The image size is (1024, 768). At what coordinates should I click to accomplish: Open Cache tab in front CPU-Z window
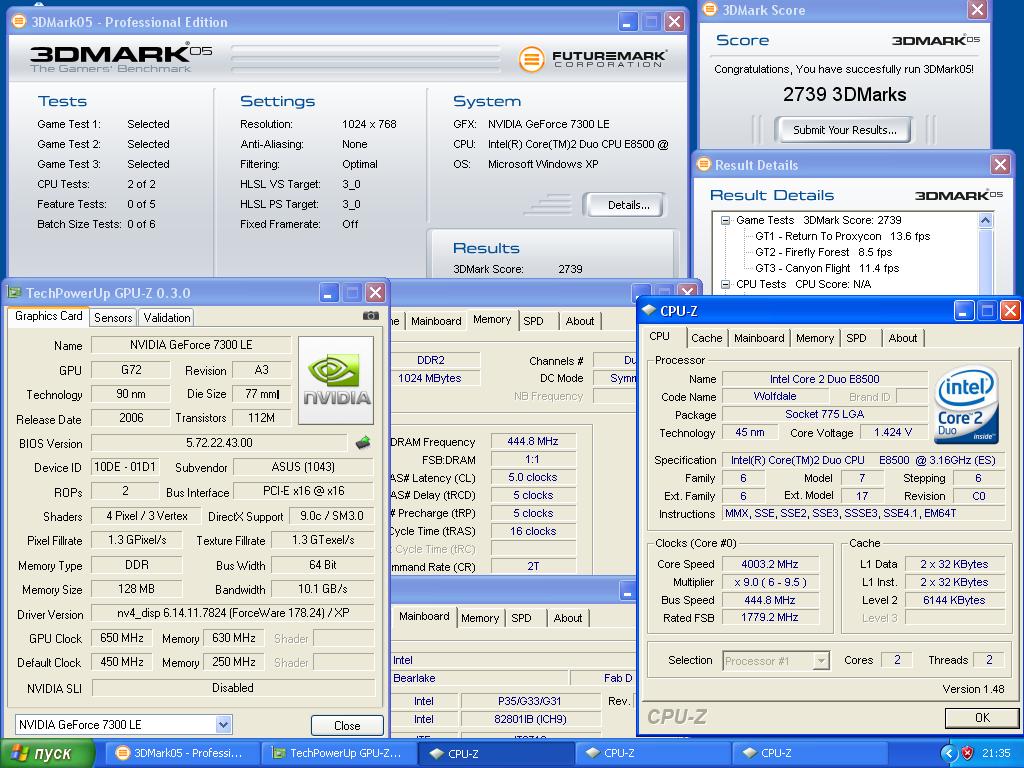click(707, 338)
